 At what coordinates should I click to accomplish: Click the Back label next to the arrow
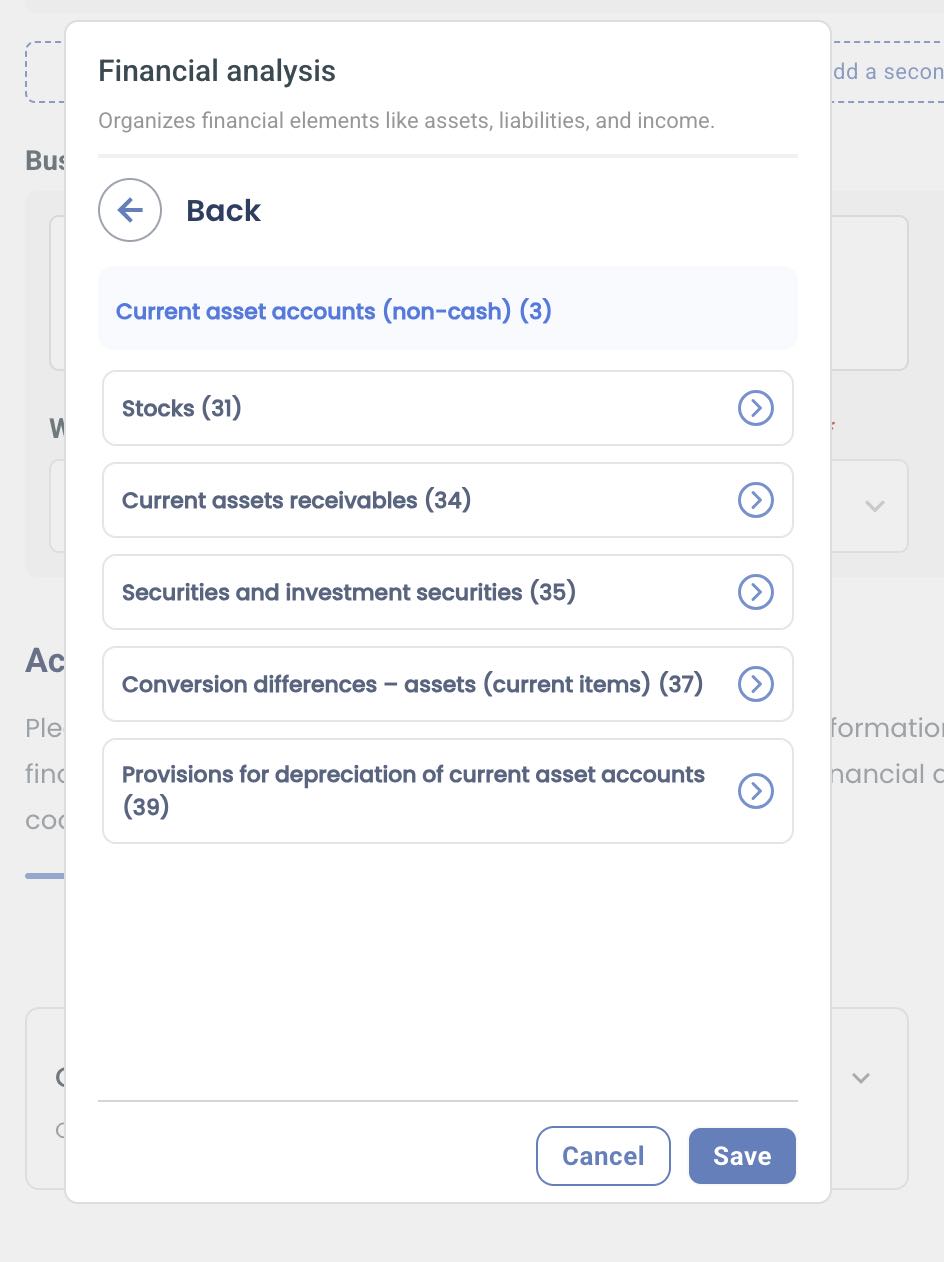pos(222,210)
